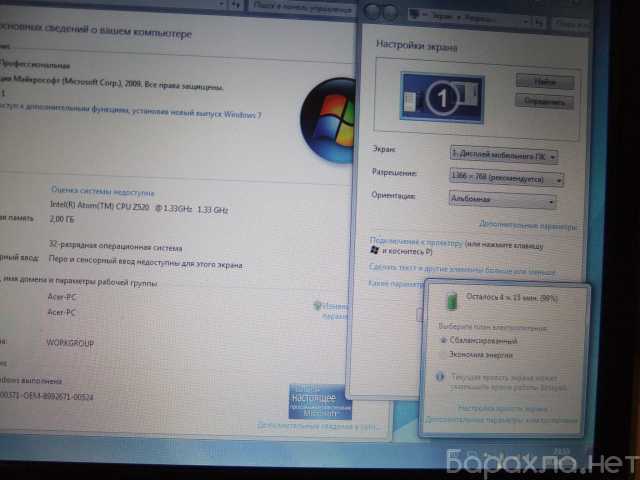This screenshot has height=480, width=640.
Task: Click the WORKGROUP text
Action: (70, 343)
